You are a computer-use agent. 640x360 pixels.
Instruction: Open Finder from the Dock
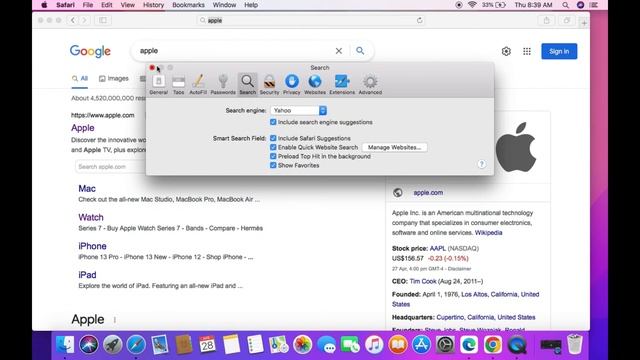(x=65, y=345)
